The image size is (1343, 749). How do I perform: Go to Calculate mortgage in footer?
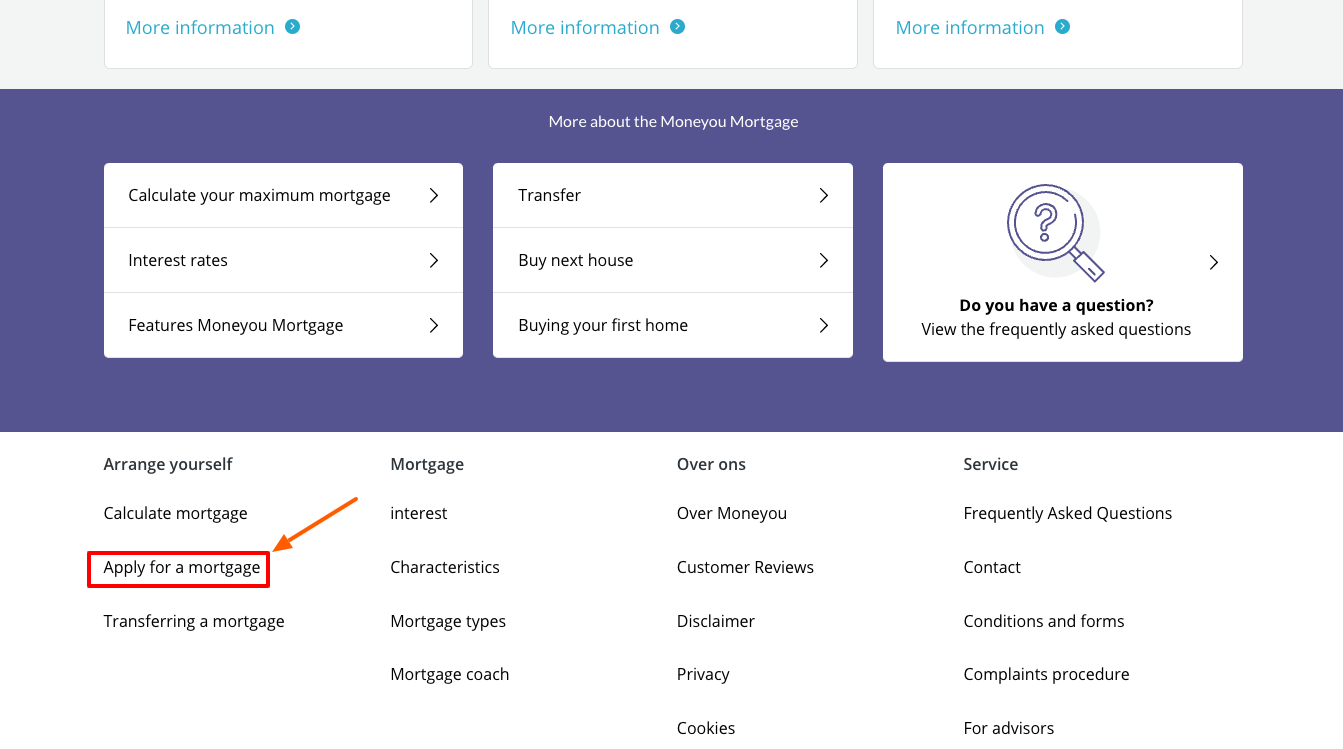pos(175,514)
